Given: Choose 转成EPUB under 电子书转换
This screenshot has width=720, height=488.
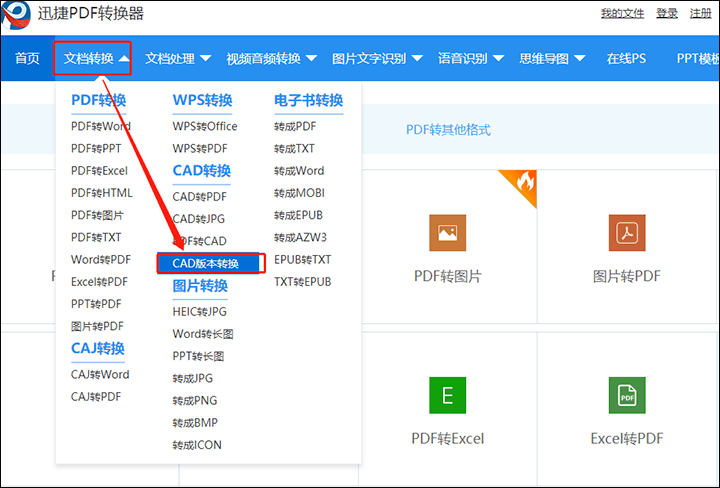Looking at the screenshot, I should [x=298, y=215].
